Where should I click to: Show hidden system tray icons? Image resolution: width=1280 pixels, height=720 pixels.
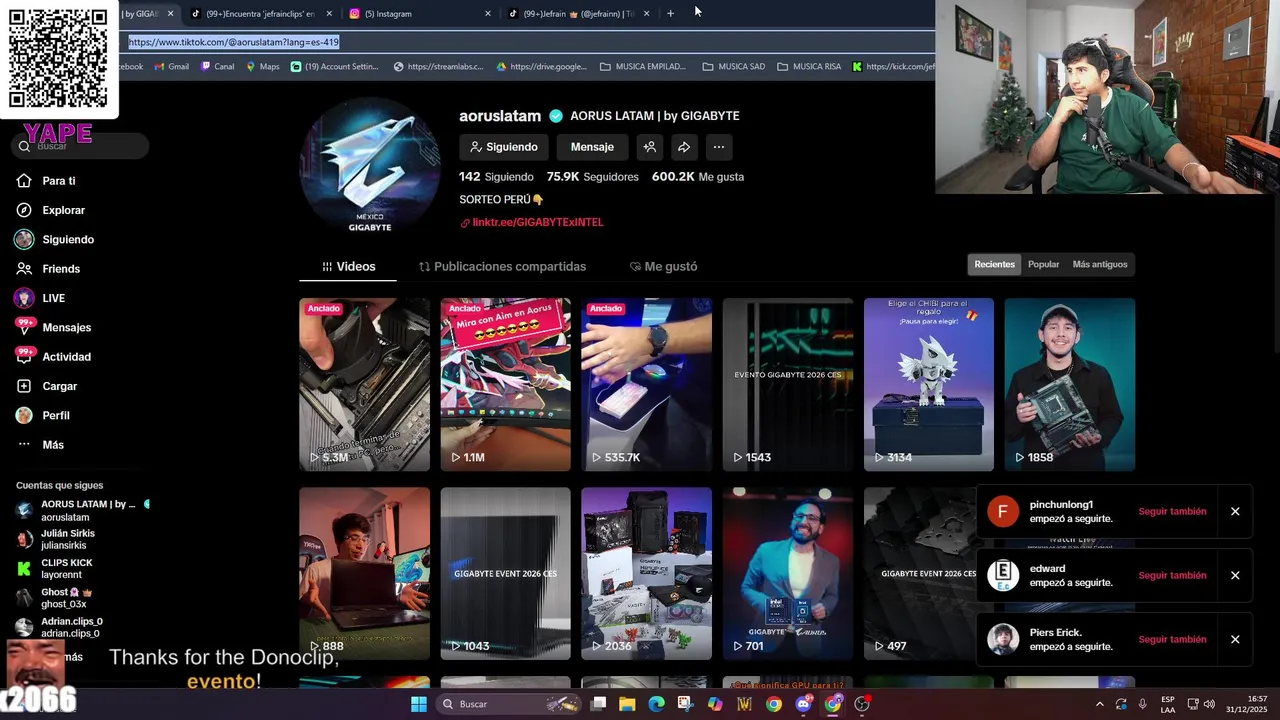coord(1099,704)
